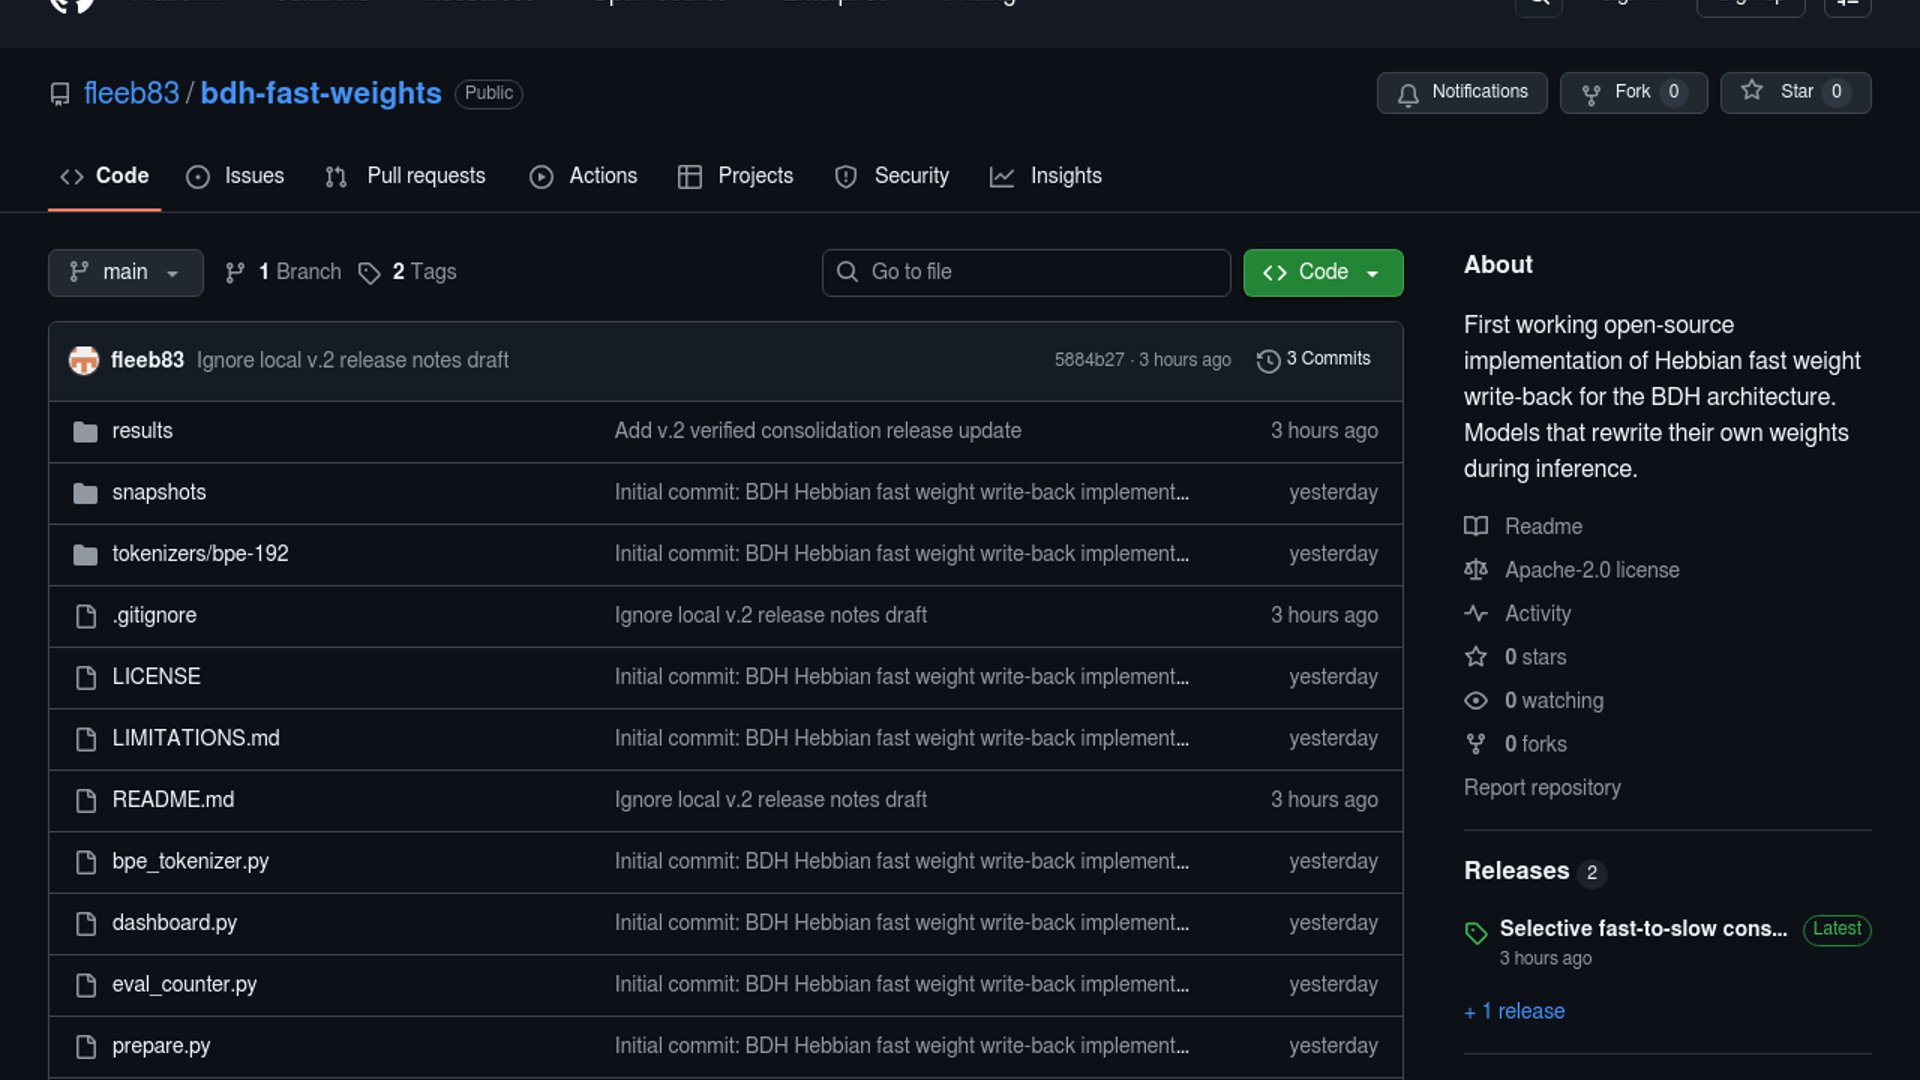Open the latest release with tag icon
Image resolution: width=1920 pixels, height=1080 pixels.
coord(1642,929)
